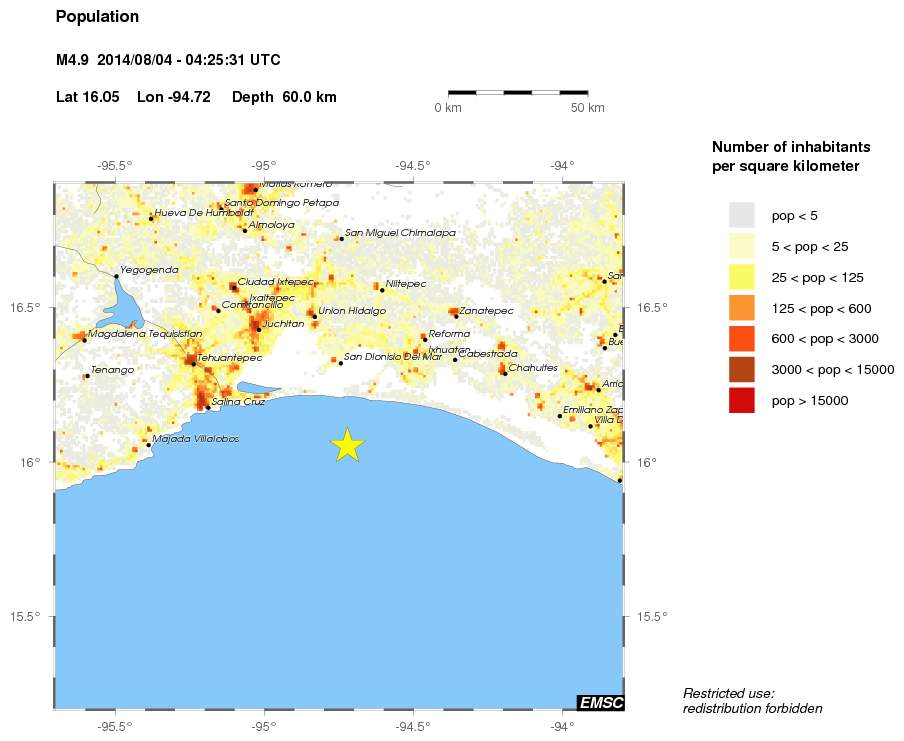Click the '50 km' scale label
Image resolution: width=904 pixels, height=741 pixels.
coord(587,108)
